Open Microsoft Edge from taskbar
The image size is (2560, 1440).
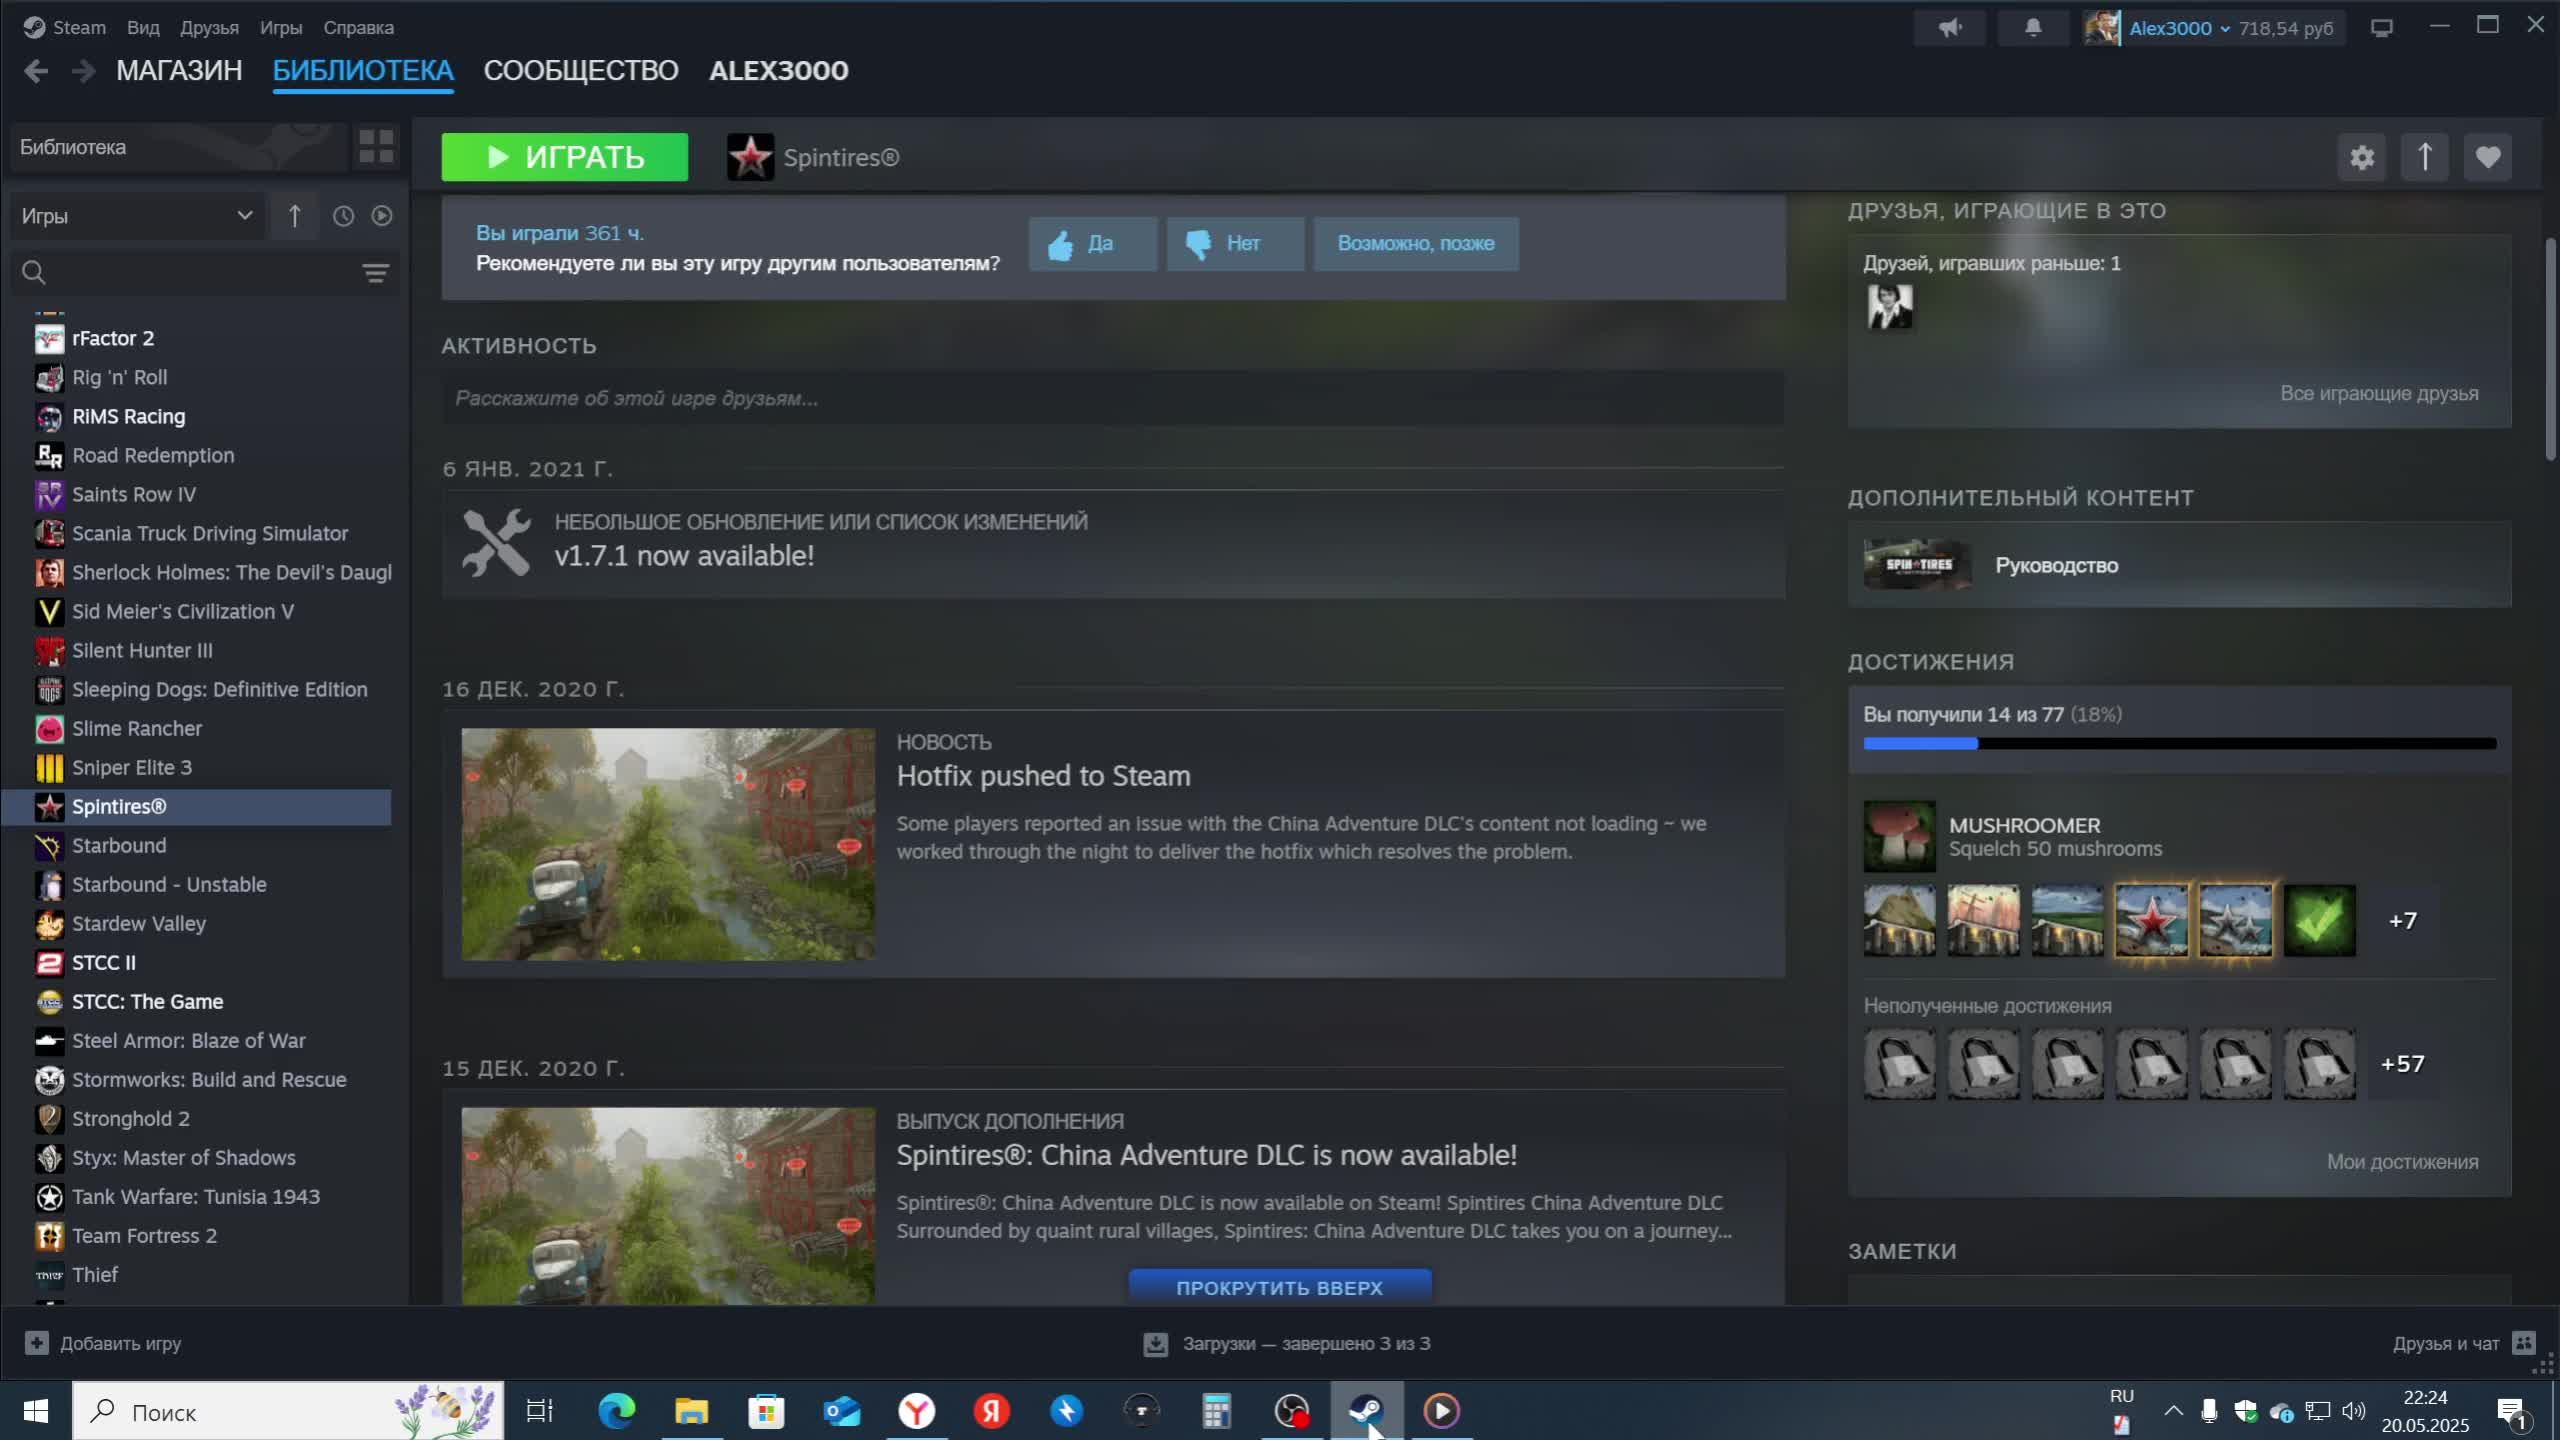(616, 1411)
